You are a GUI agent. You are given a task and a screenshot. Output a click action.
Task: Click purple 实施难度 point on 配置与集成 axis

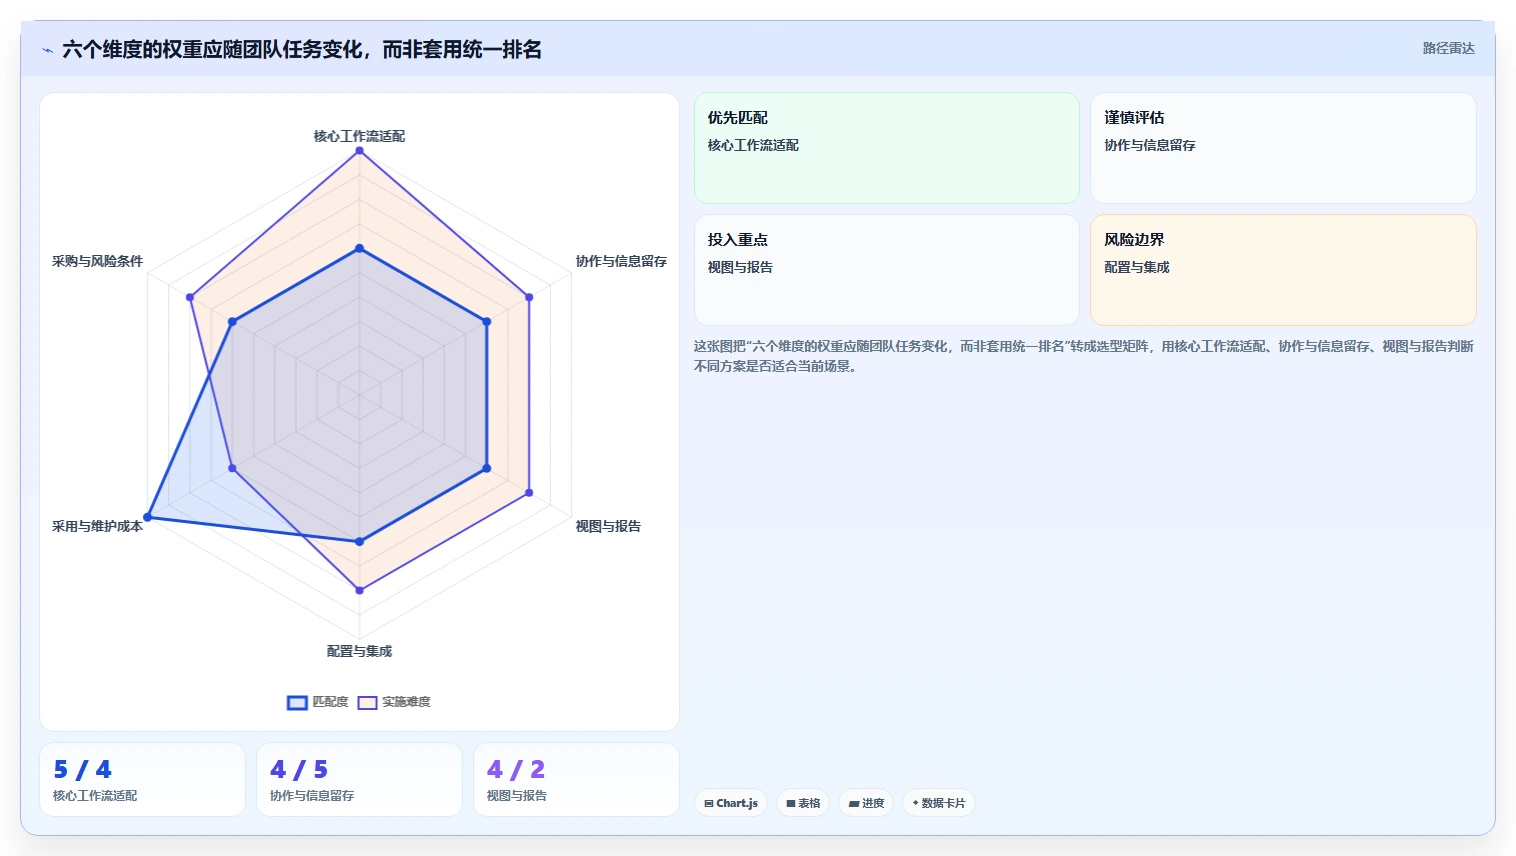tap(359, 590)
